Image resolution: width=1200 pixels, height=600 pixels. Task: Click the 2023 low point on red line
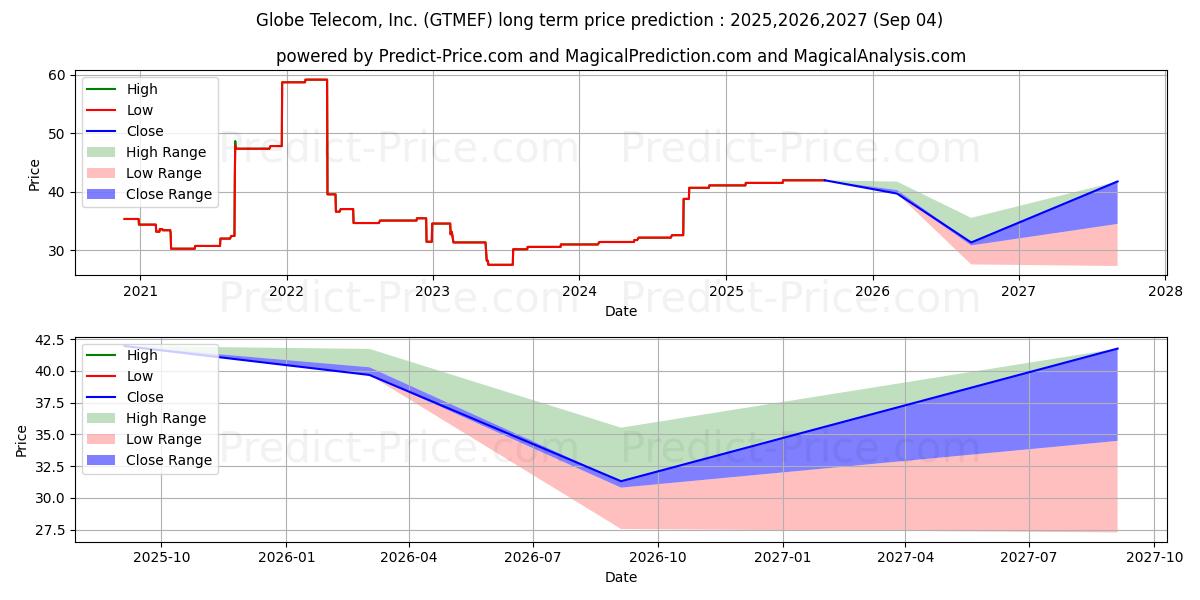tap(500, 264)
